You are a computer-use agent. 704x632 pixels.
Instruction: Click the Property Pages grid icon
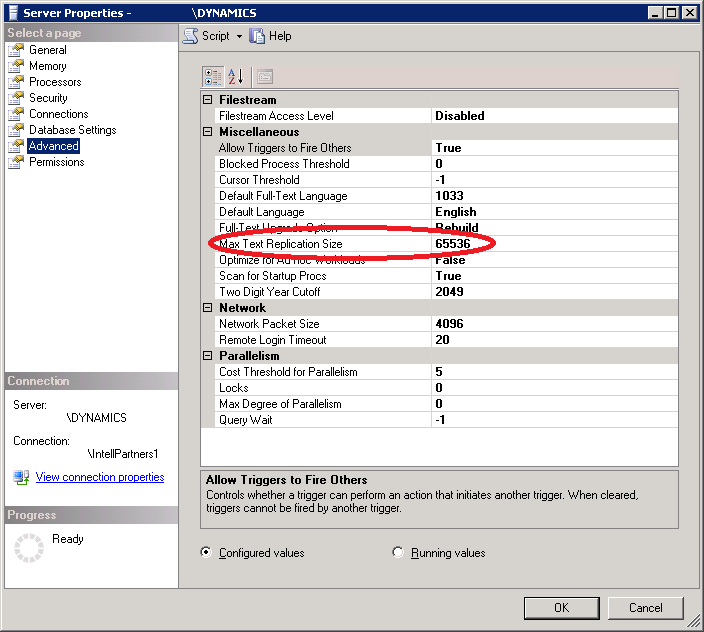coord(265,77)
